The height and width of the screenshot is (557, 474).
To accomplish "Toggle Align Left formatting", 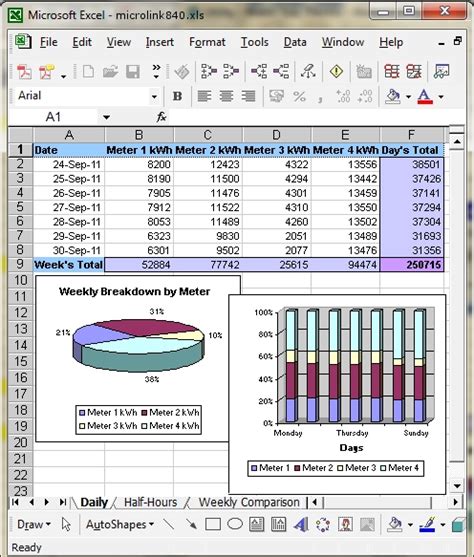I will click(204, 96).
